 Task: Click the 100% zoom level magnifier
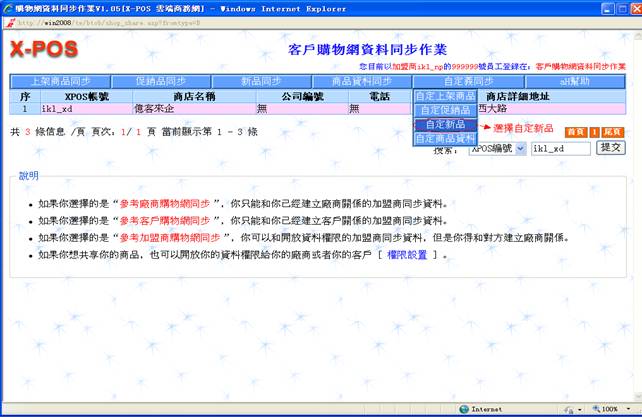coord(595,409)
